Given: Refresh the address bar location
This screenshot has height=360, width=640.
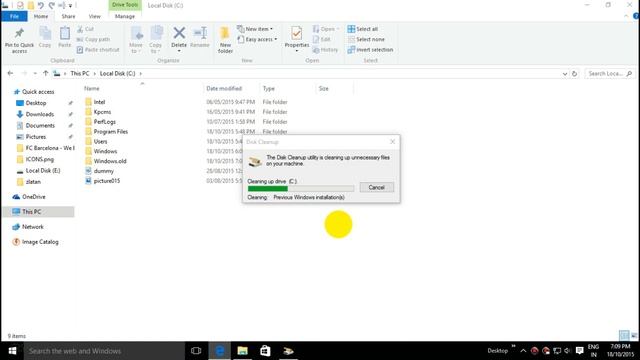Looking at the screenshot, I should tap(574, 73).
